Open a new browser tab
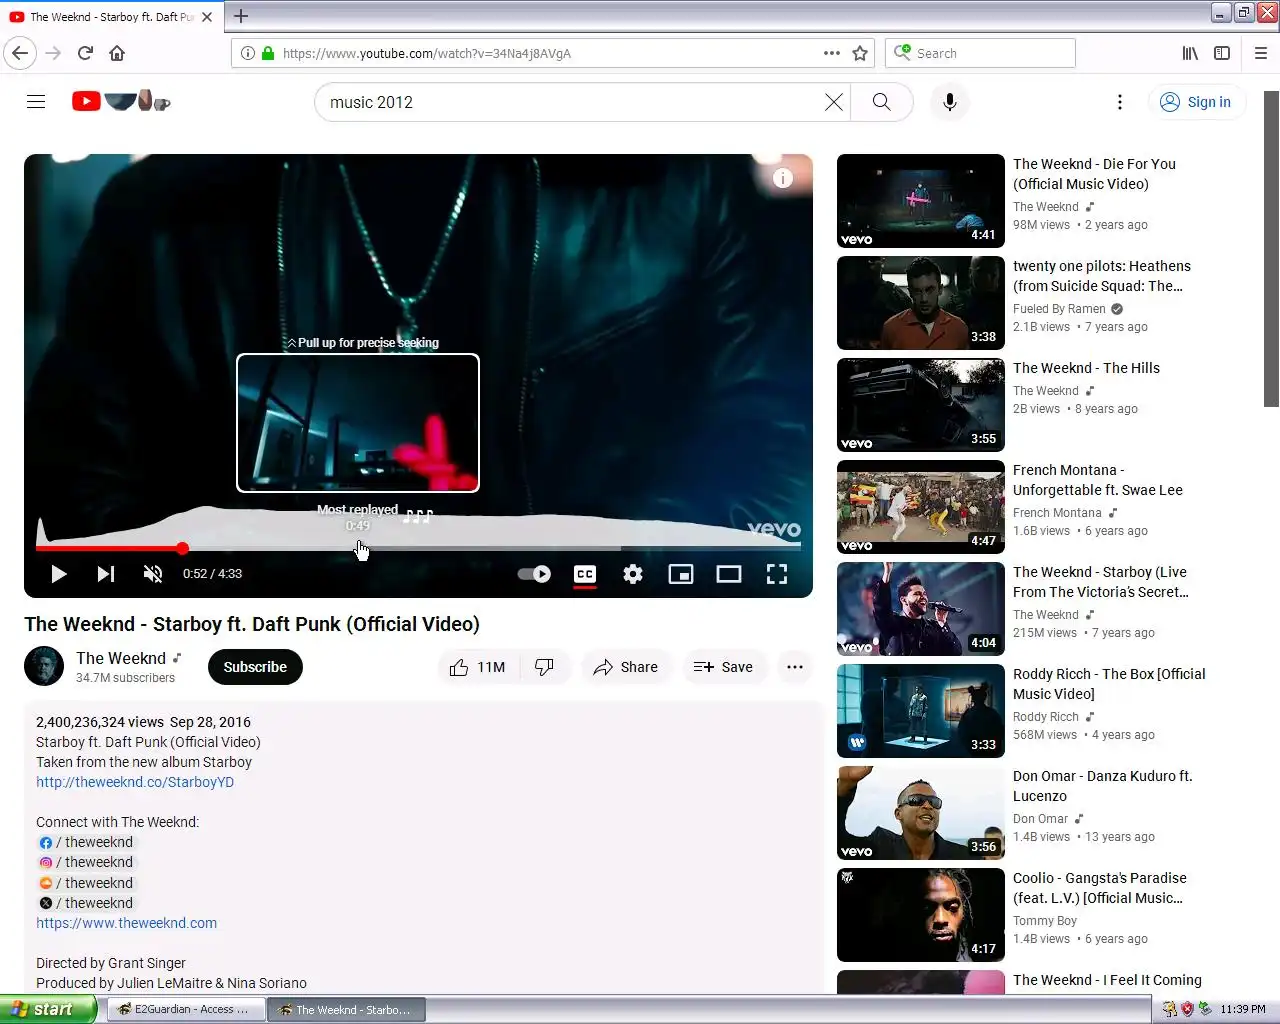 point(241,16)
